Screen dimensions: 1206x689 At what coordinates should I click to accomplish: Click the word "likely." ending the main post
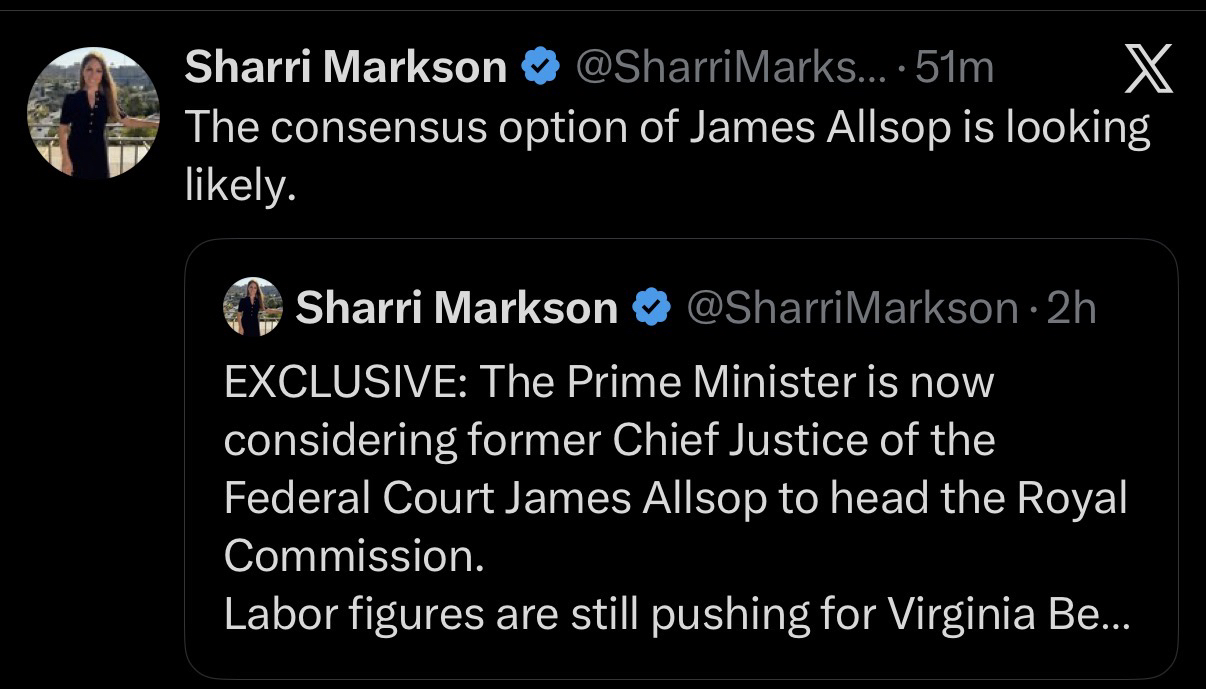(241, 187)
